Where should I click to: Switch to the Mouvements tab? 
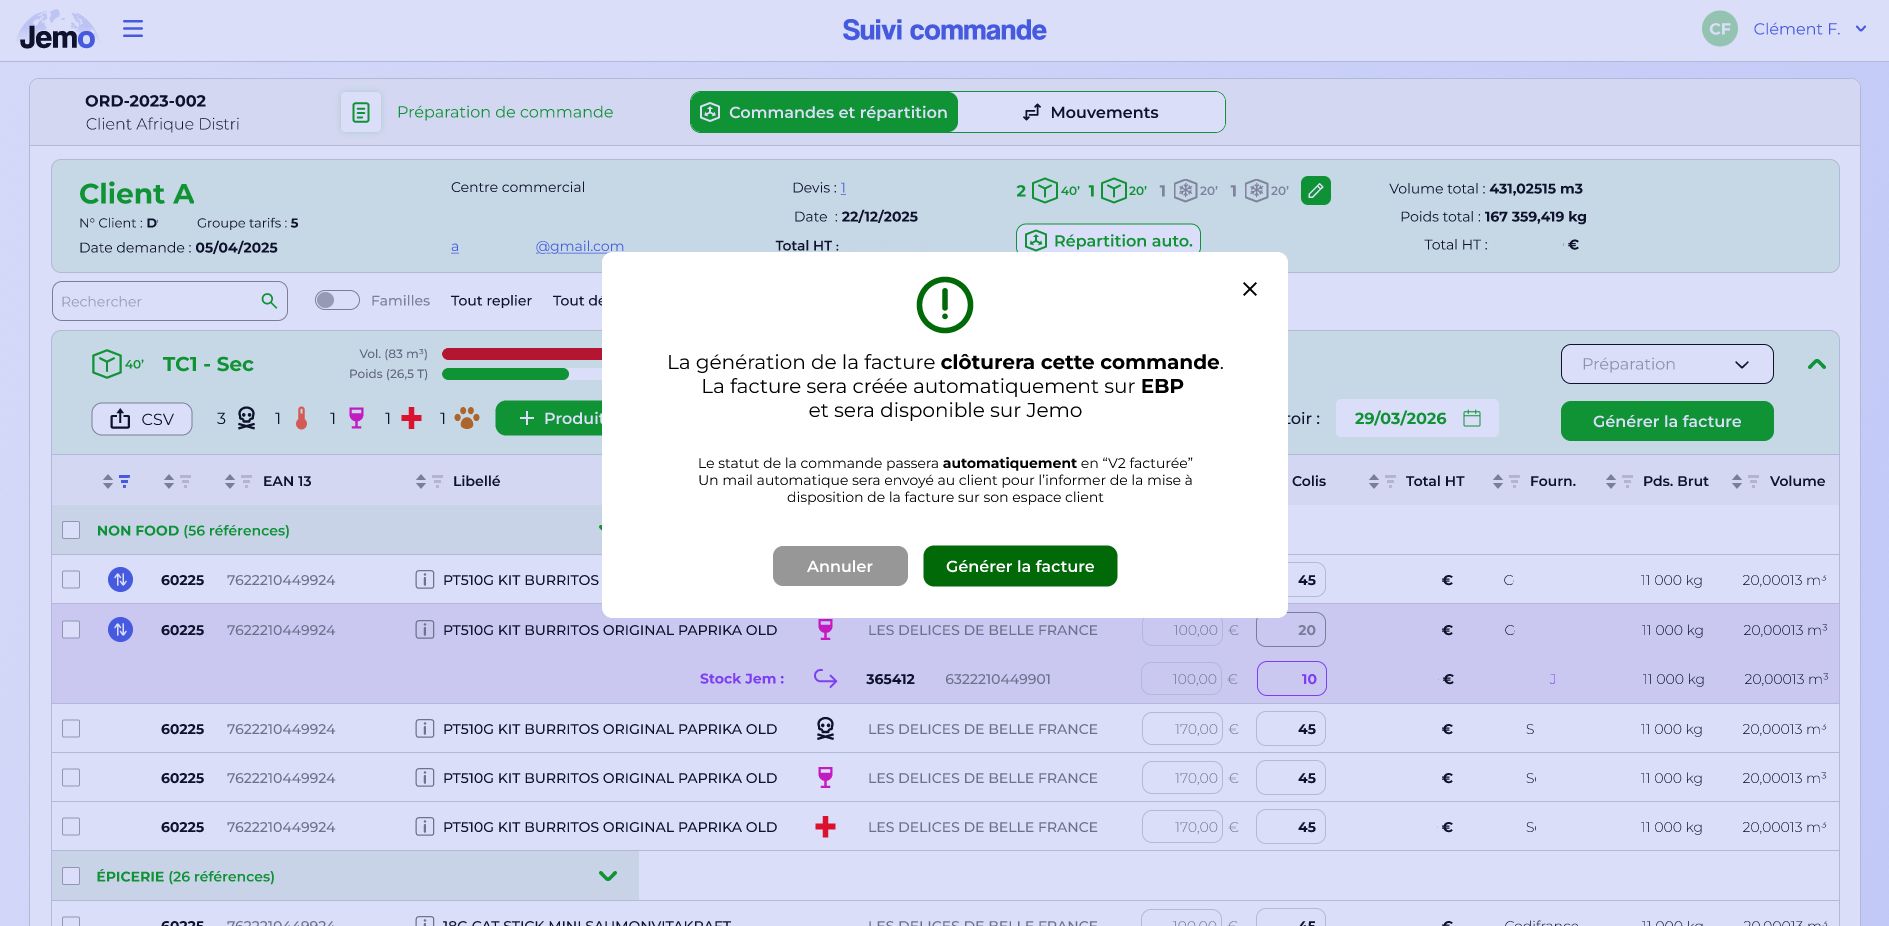click(1091, 112)
